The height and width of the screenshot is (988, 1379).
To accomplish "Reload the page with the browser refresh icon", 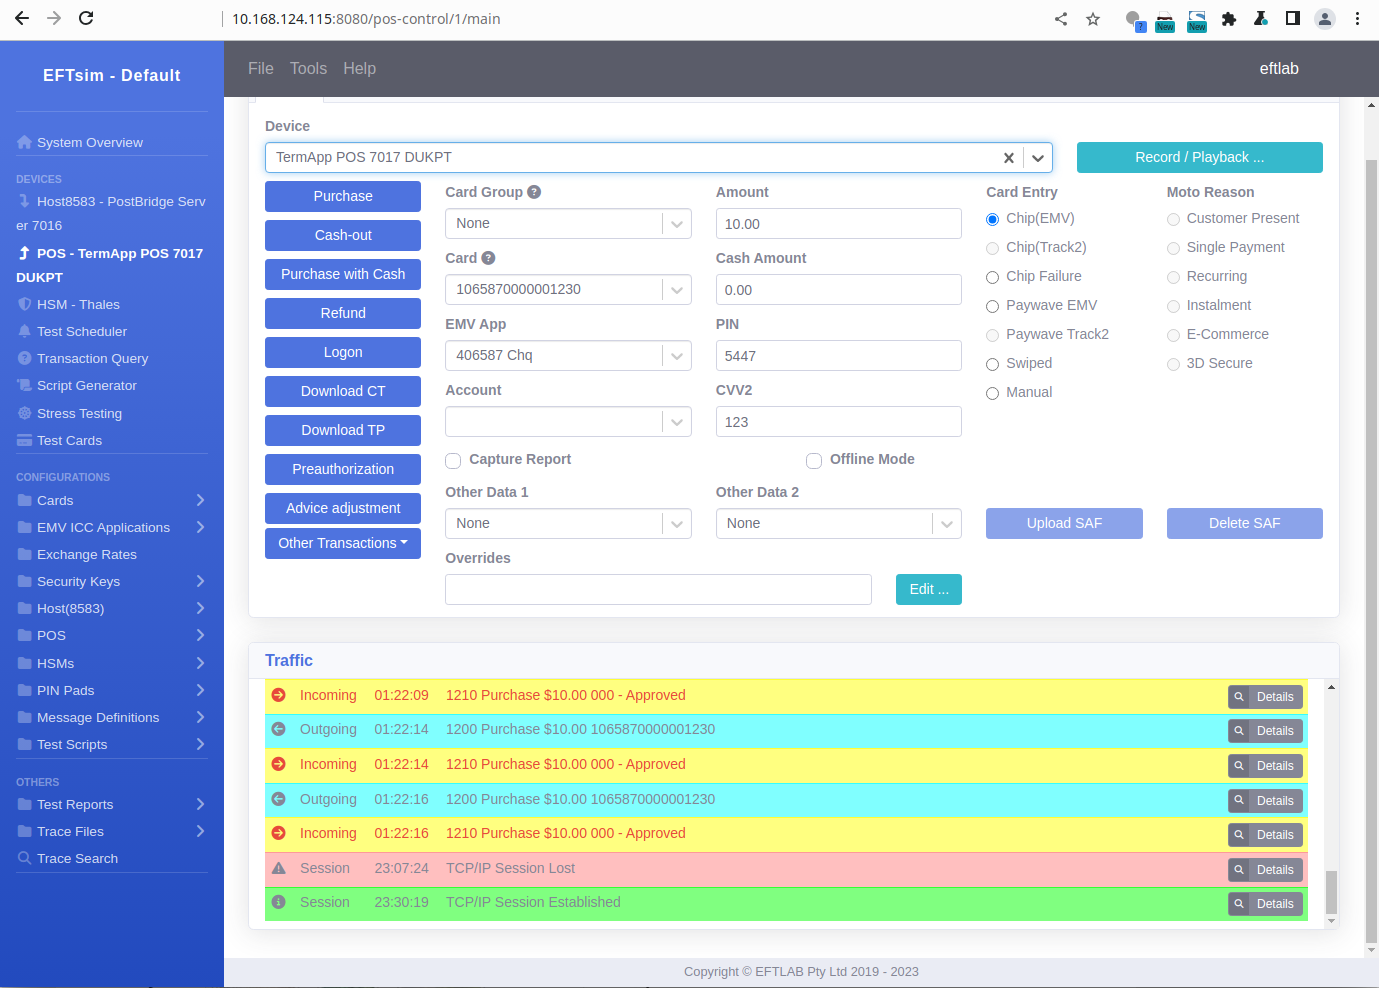I will (x=86, y=18).
